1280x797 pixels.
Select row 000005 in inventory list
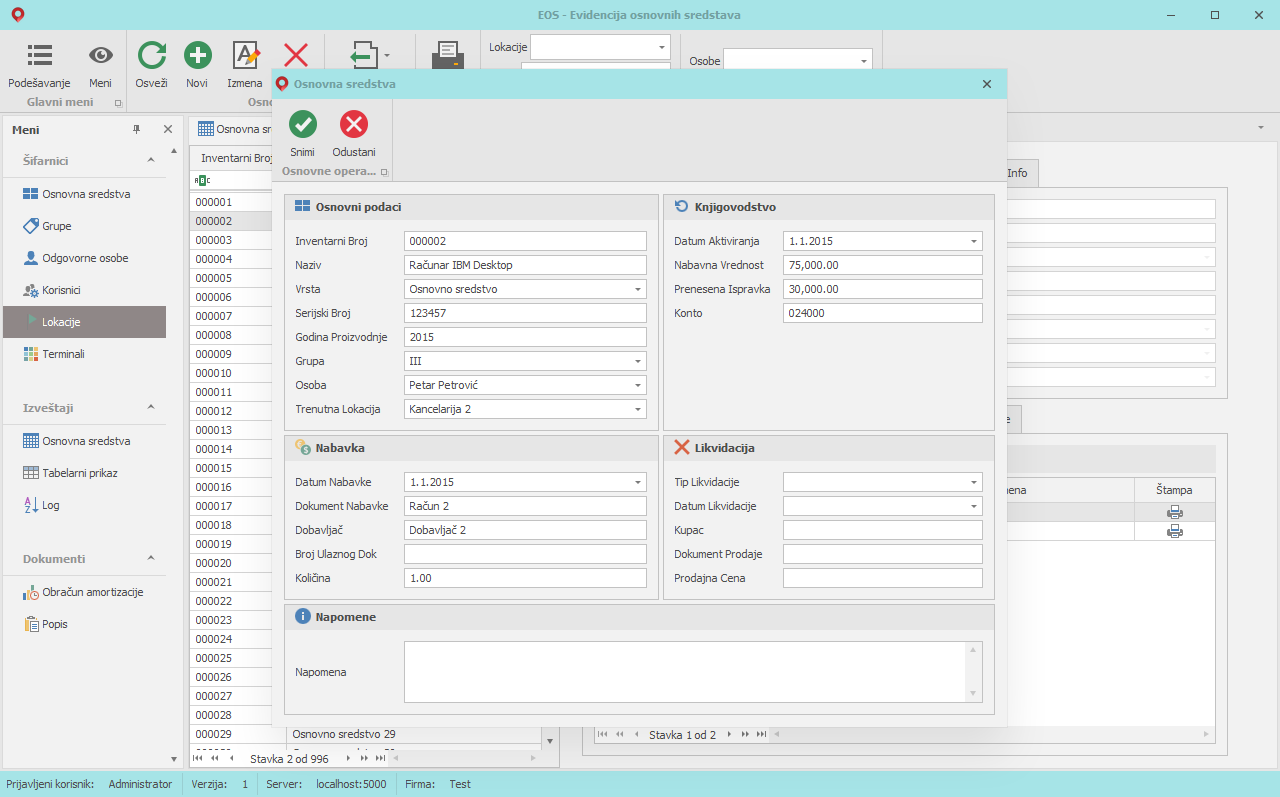tap(232, 278)
